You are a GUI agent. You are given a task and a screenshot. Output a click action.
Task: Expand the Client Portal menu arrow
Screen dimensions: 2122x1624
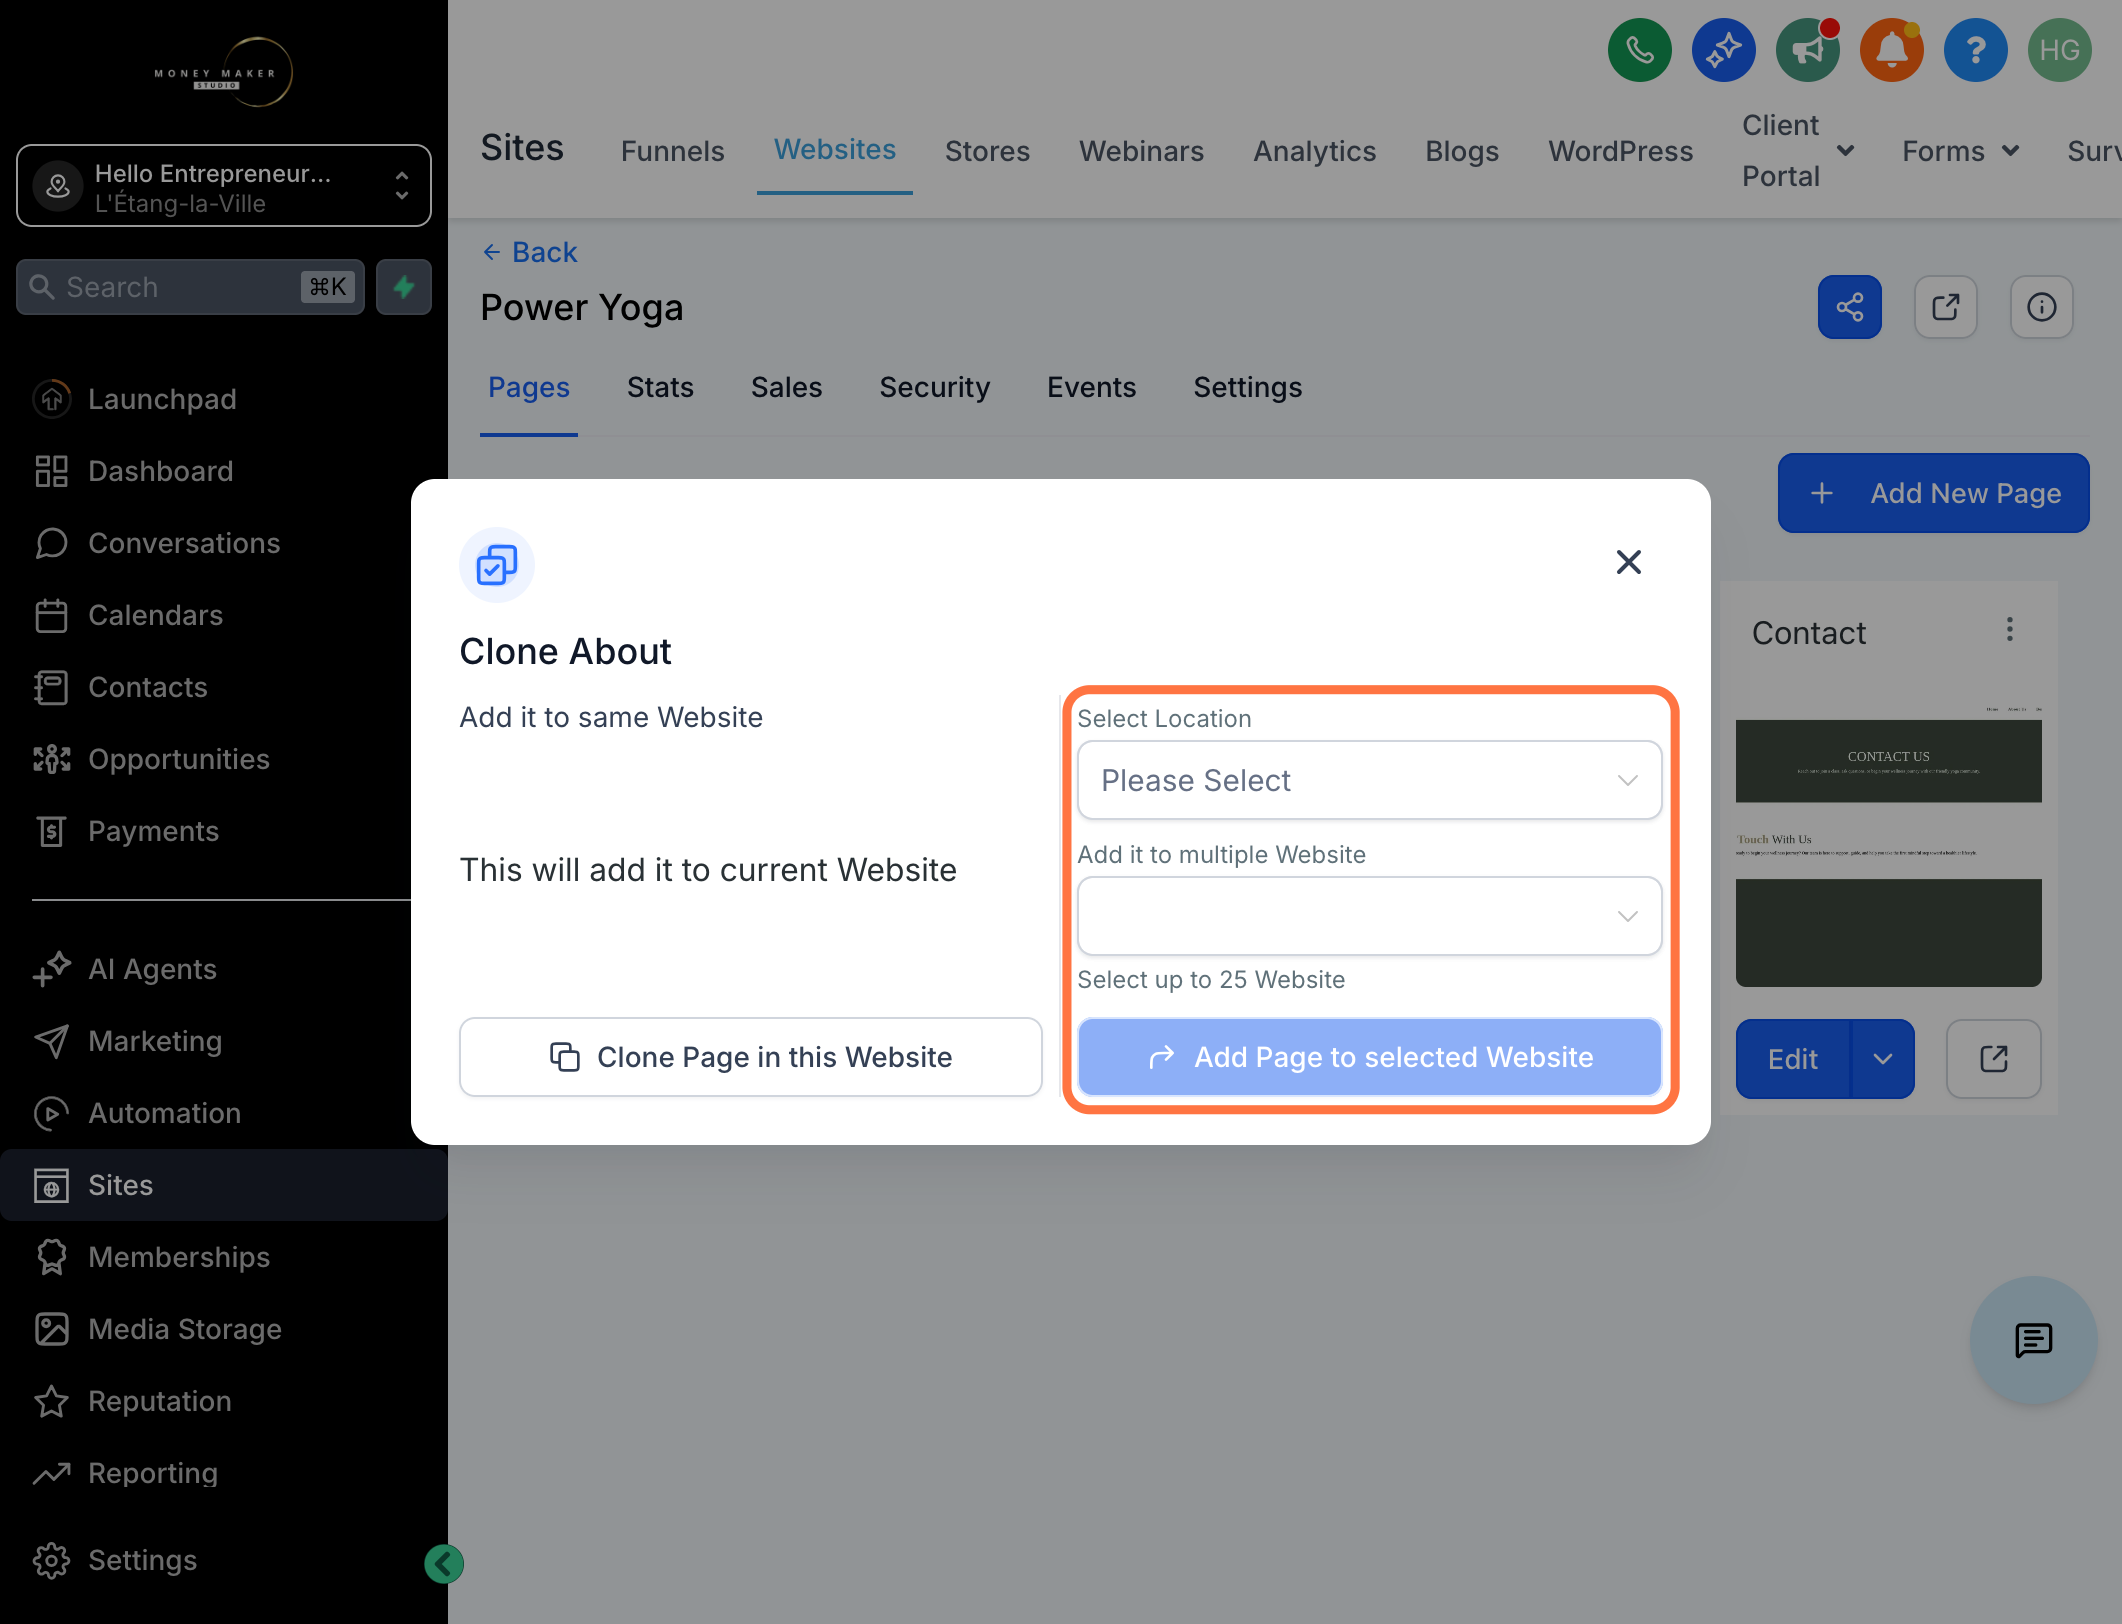[1846, 150]
